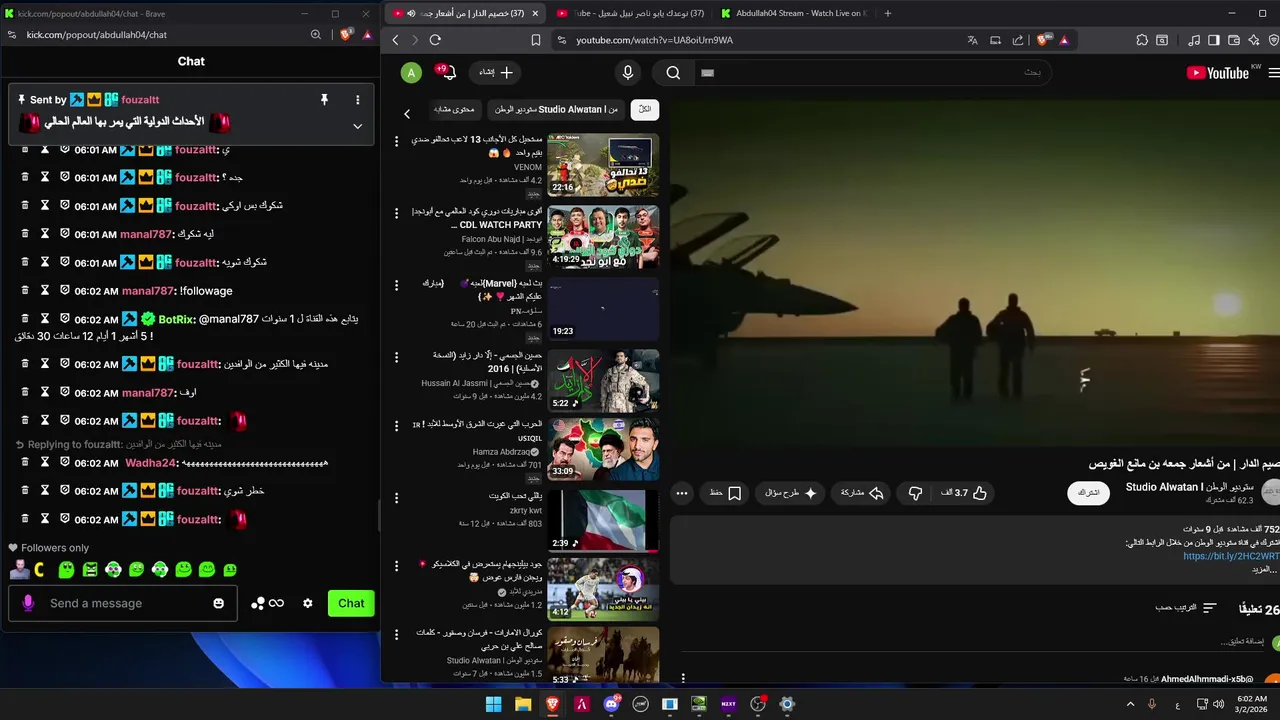Subscribe to Studio Alwatan channel
1280x720 pixels.
coord(1089,493)
